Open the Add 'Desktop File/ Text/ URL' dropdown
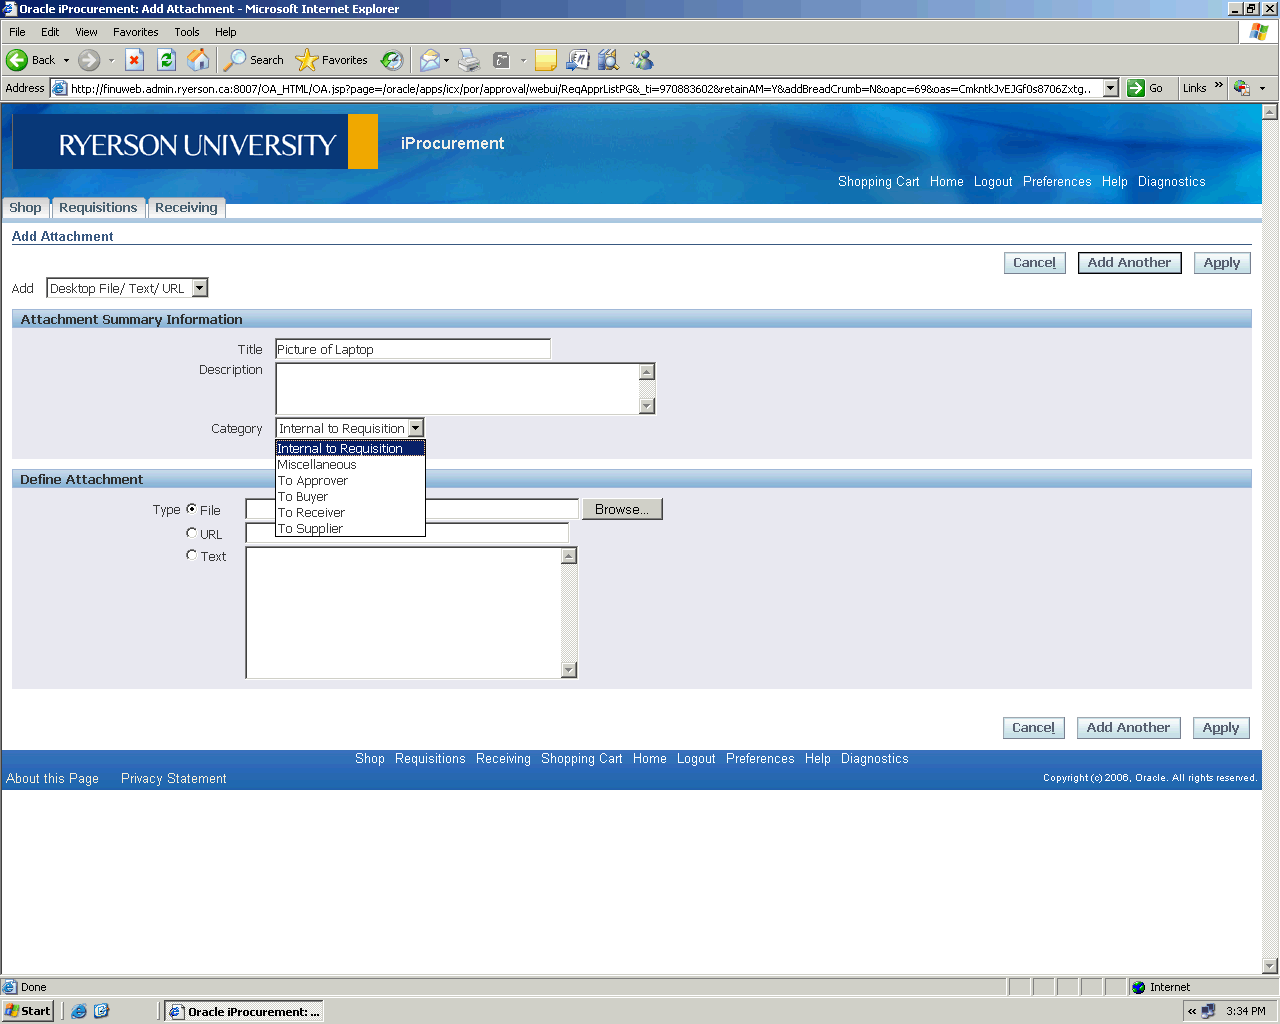Screen dimensions: 1280x1024 pos(199,288)
